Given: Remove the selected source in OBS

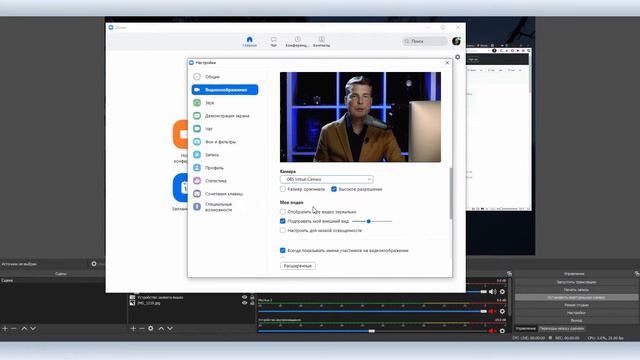Looking at the screenshot, I should [142, 329].
